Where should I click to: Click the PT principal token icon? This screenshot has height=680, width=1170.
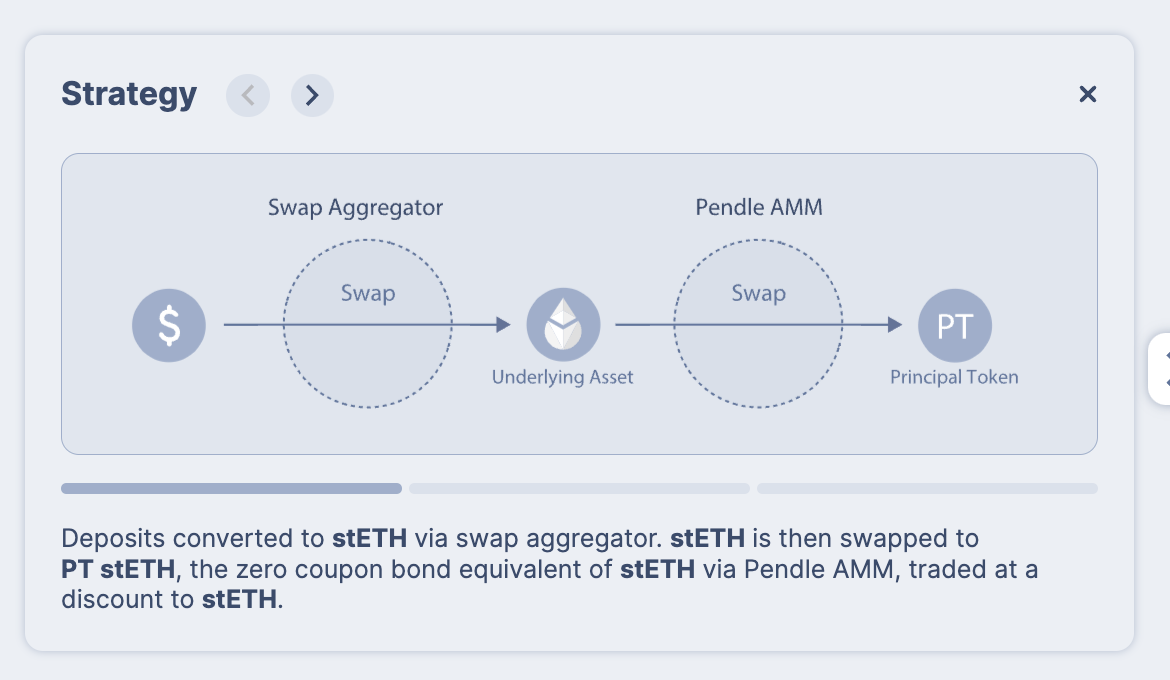954,325
